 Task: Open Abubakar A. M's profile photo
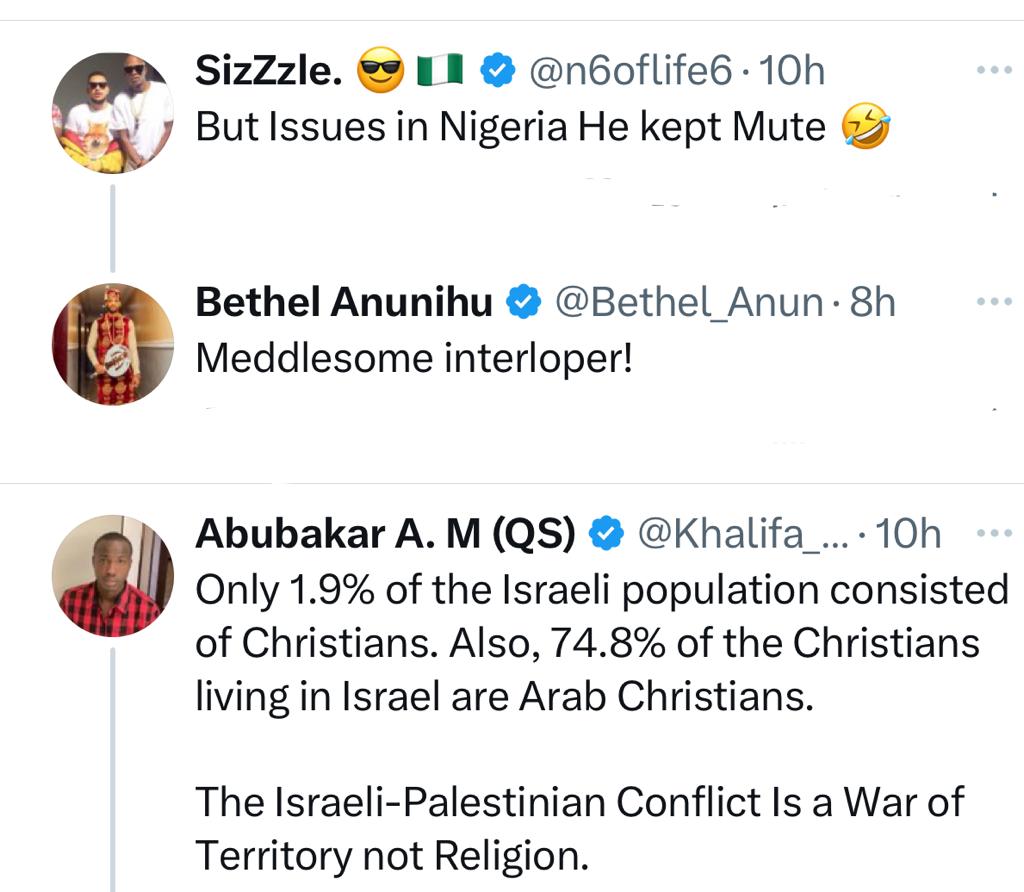[113, 575]
